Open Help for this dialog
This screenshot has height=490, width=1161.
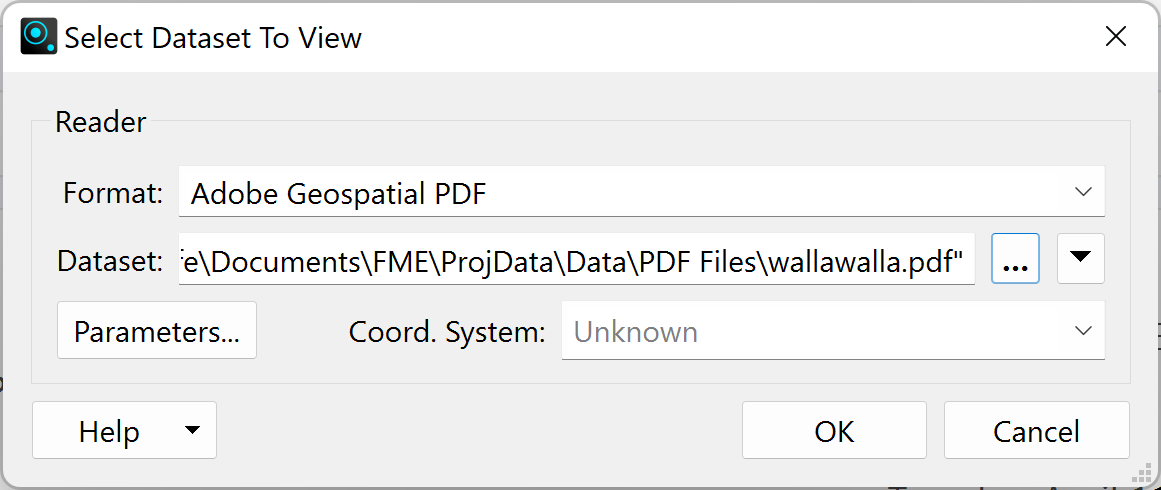pyautogui.click(x=109, y=431)
